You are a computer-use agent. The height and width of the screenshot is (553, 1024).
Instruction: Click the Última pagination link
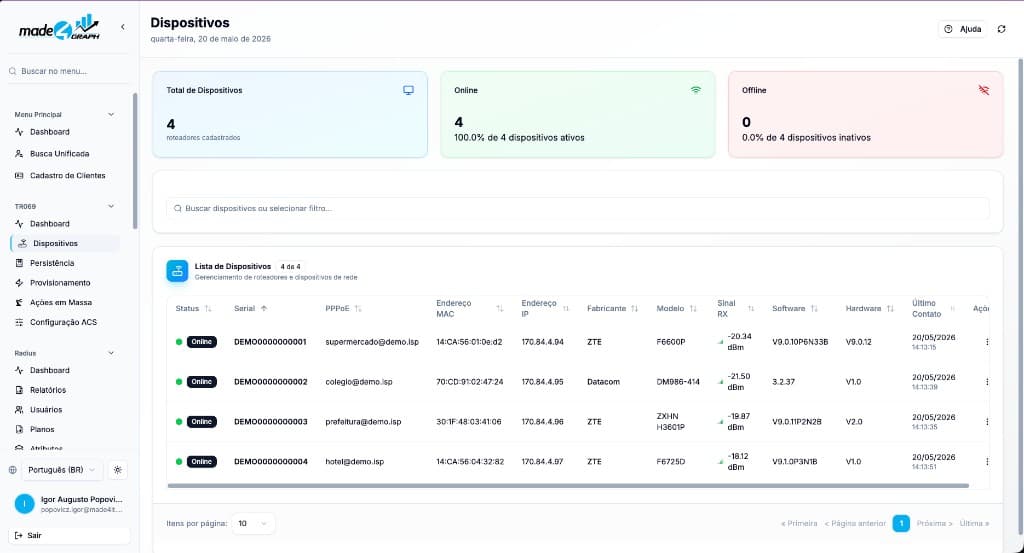click(x=974, y=523)
